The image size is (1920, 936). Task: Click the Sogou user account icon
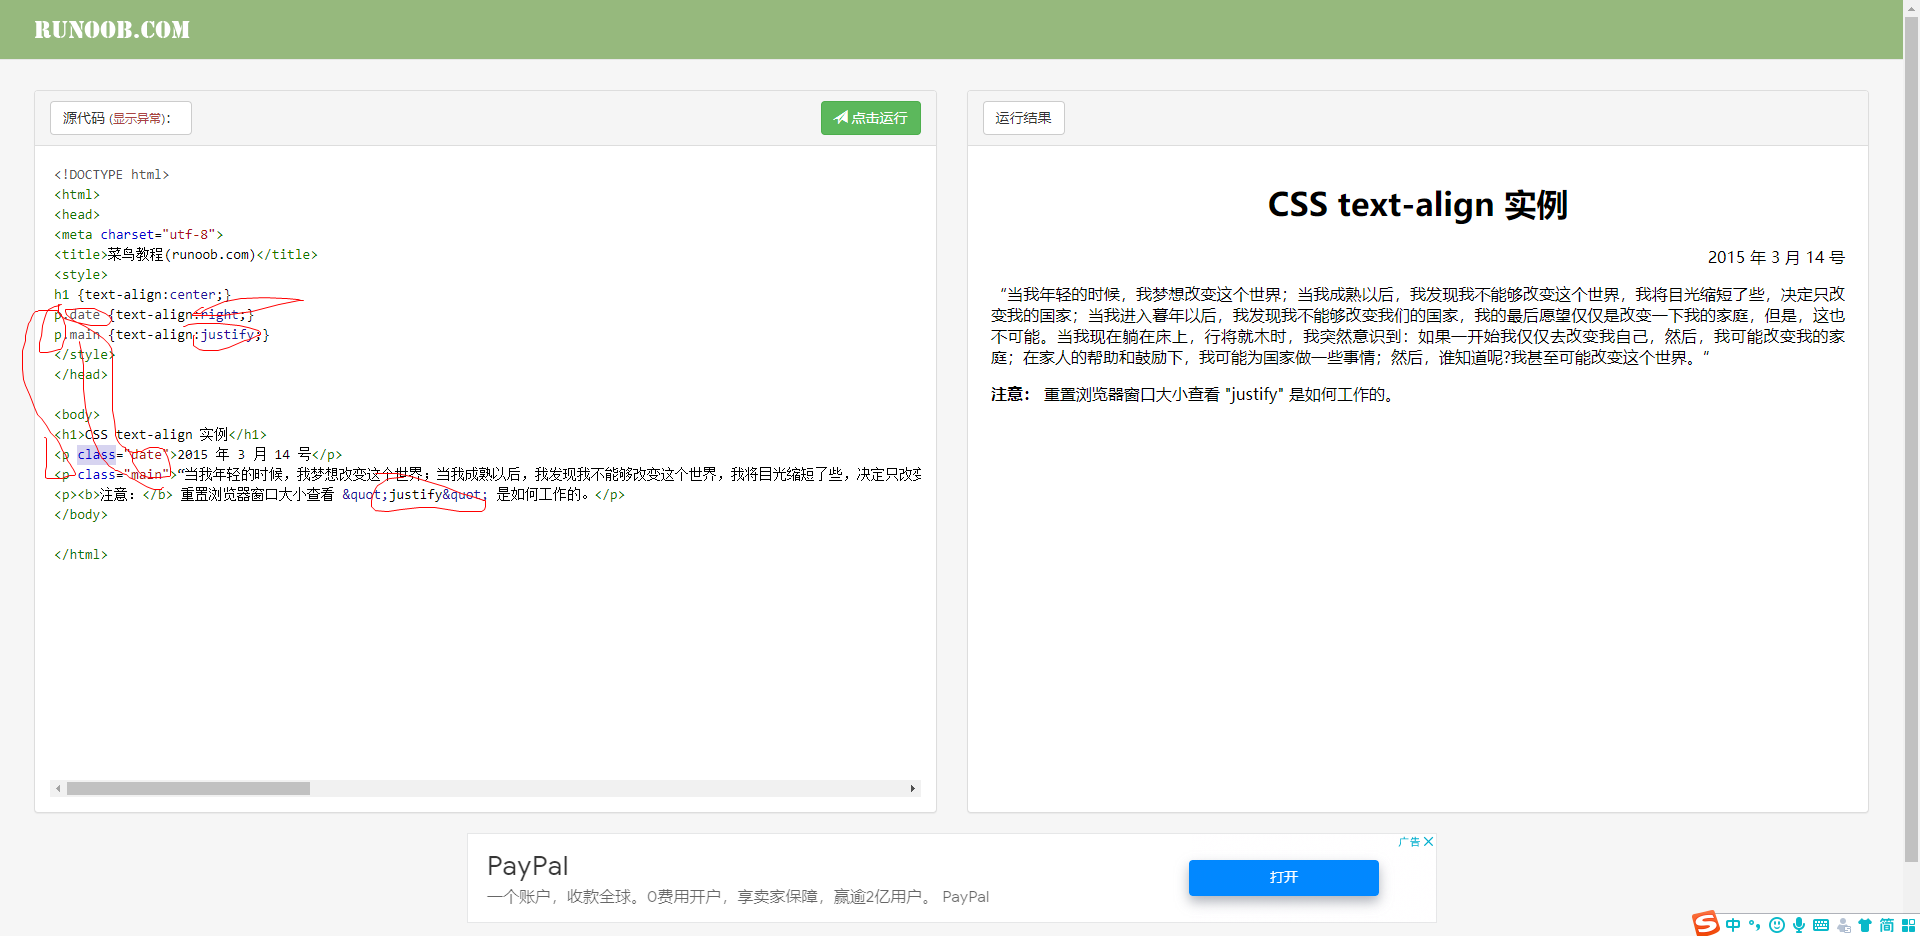[1843, 925]
